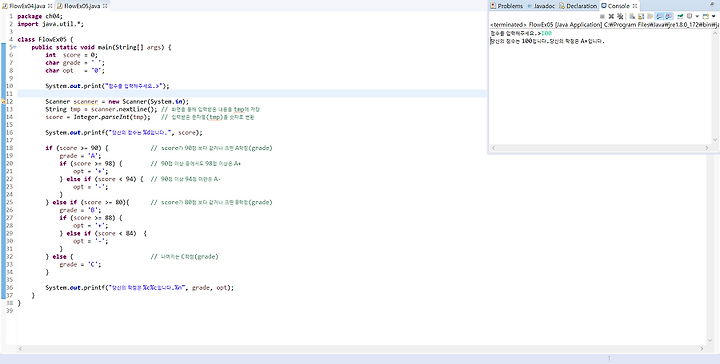
Task: Click the editor horizontal scrollbar track
Action: [x=360, y=349]
